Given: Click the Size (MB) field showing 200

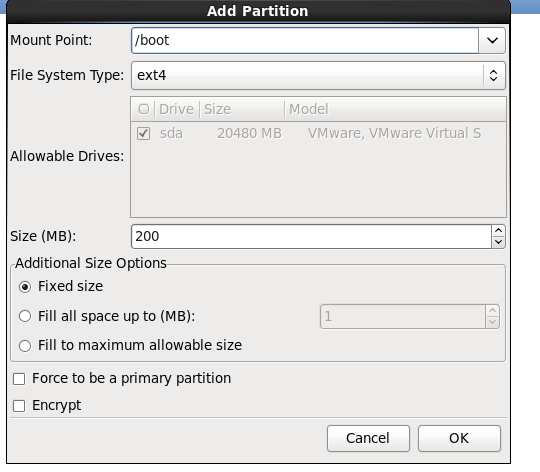Looking at the screenshot, I should pyautogui.click(x=311, y=237).
